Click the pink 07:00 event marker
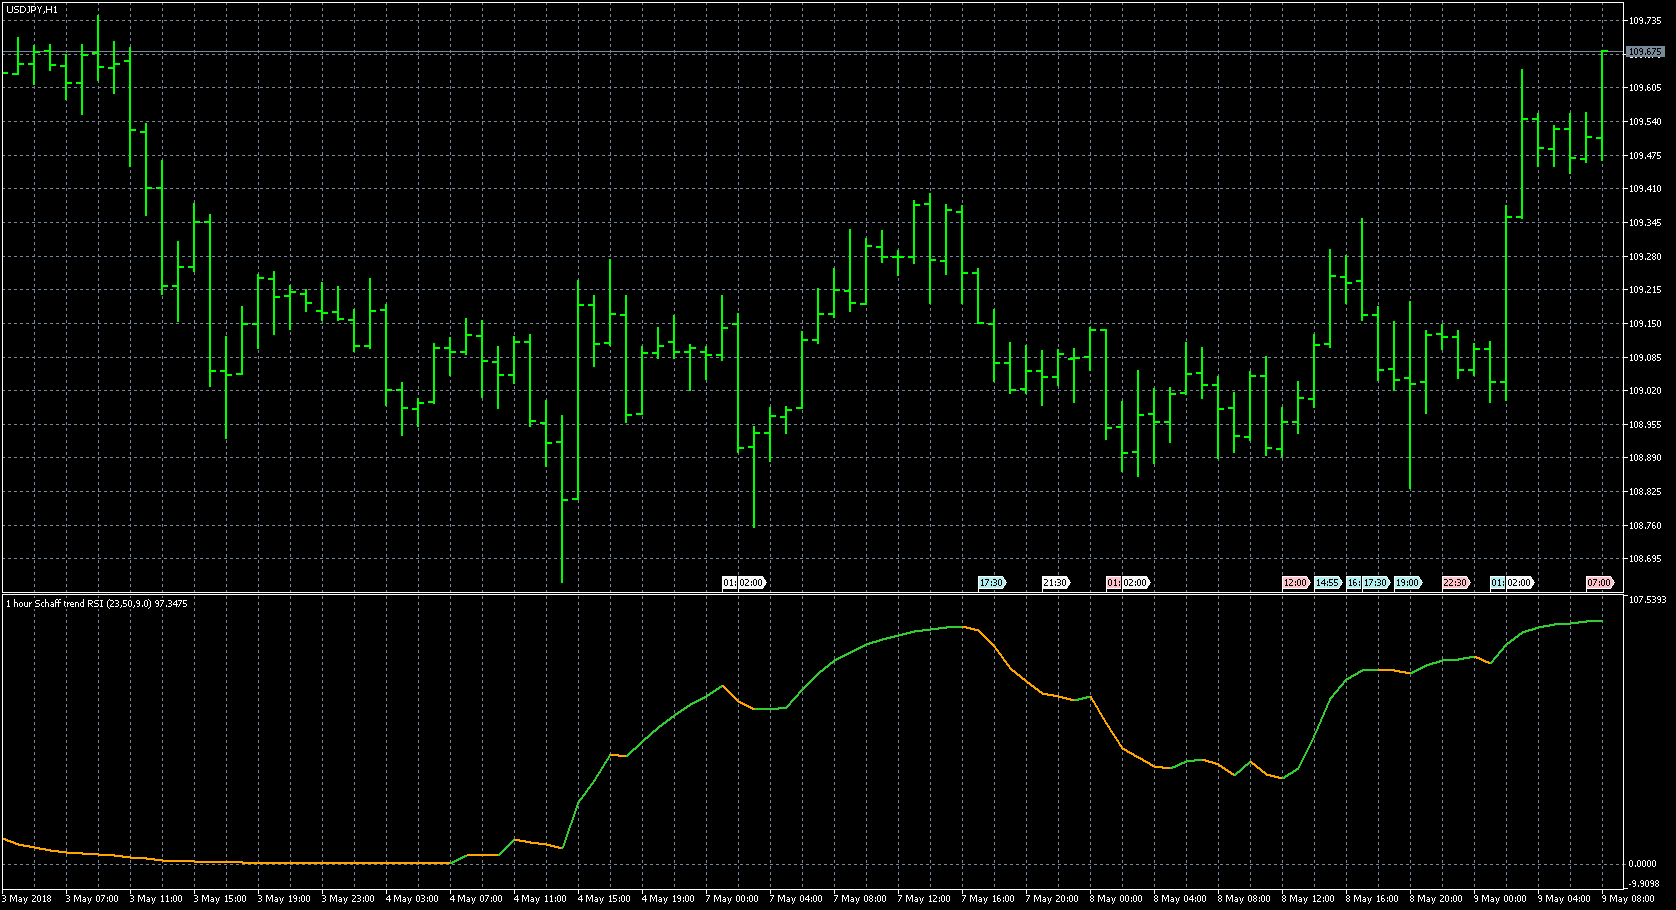Viewport: 1676px width, 910px height. tap(1599, 583)
